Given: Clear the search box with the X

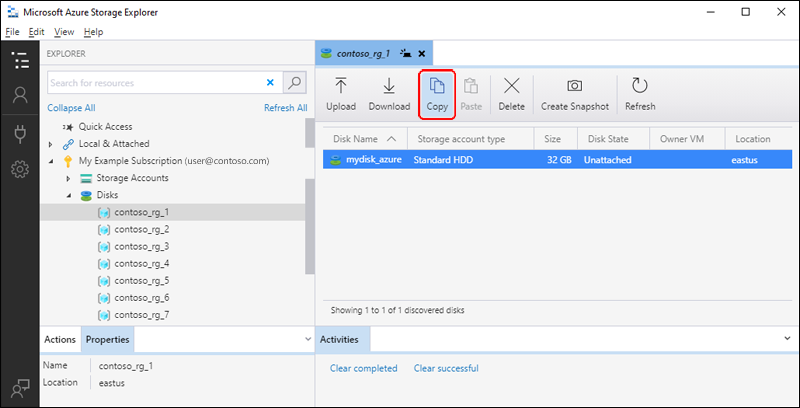Looking at the screenshot, I should coord(270,83).
